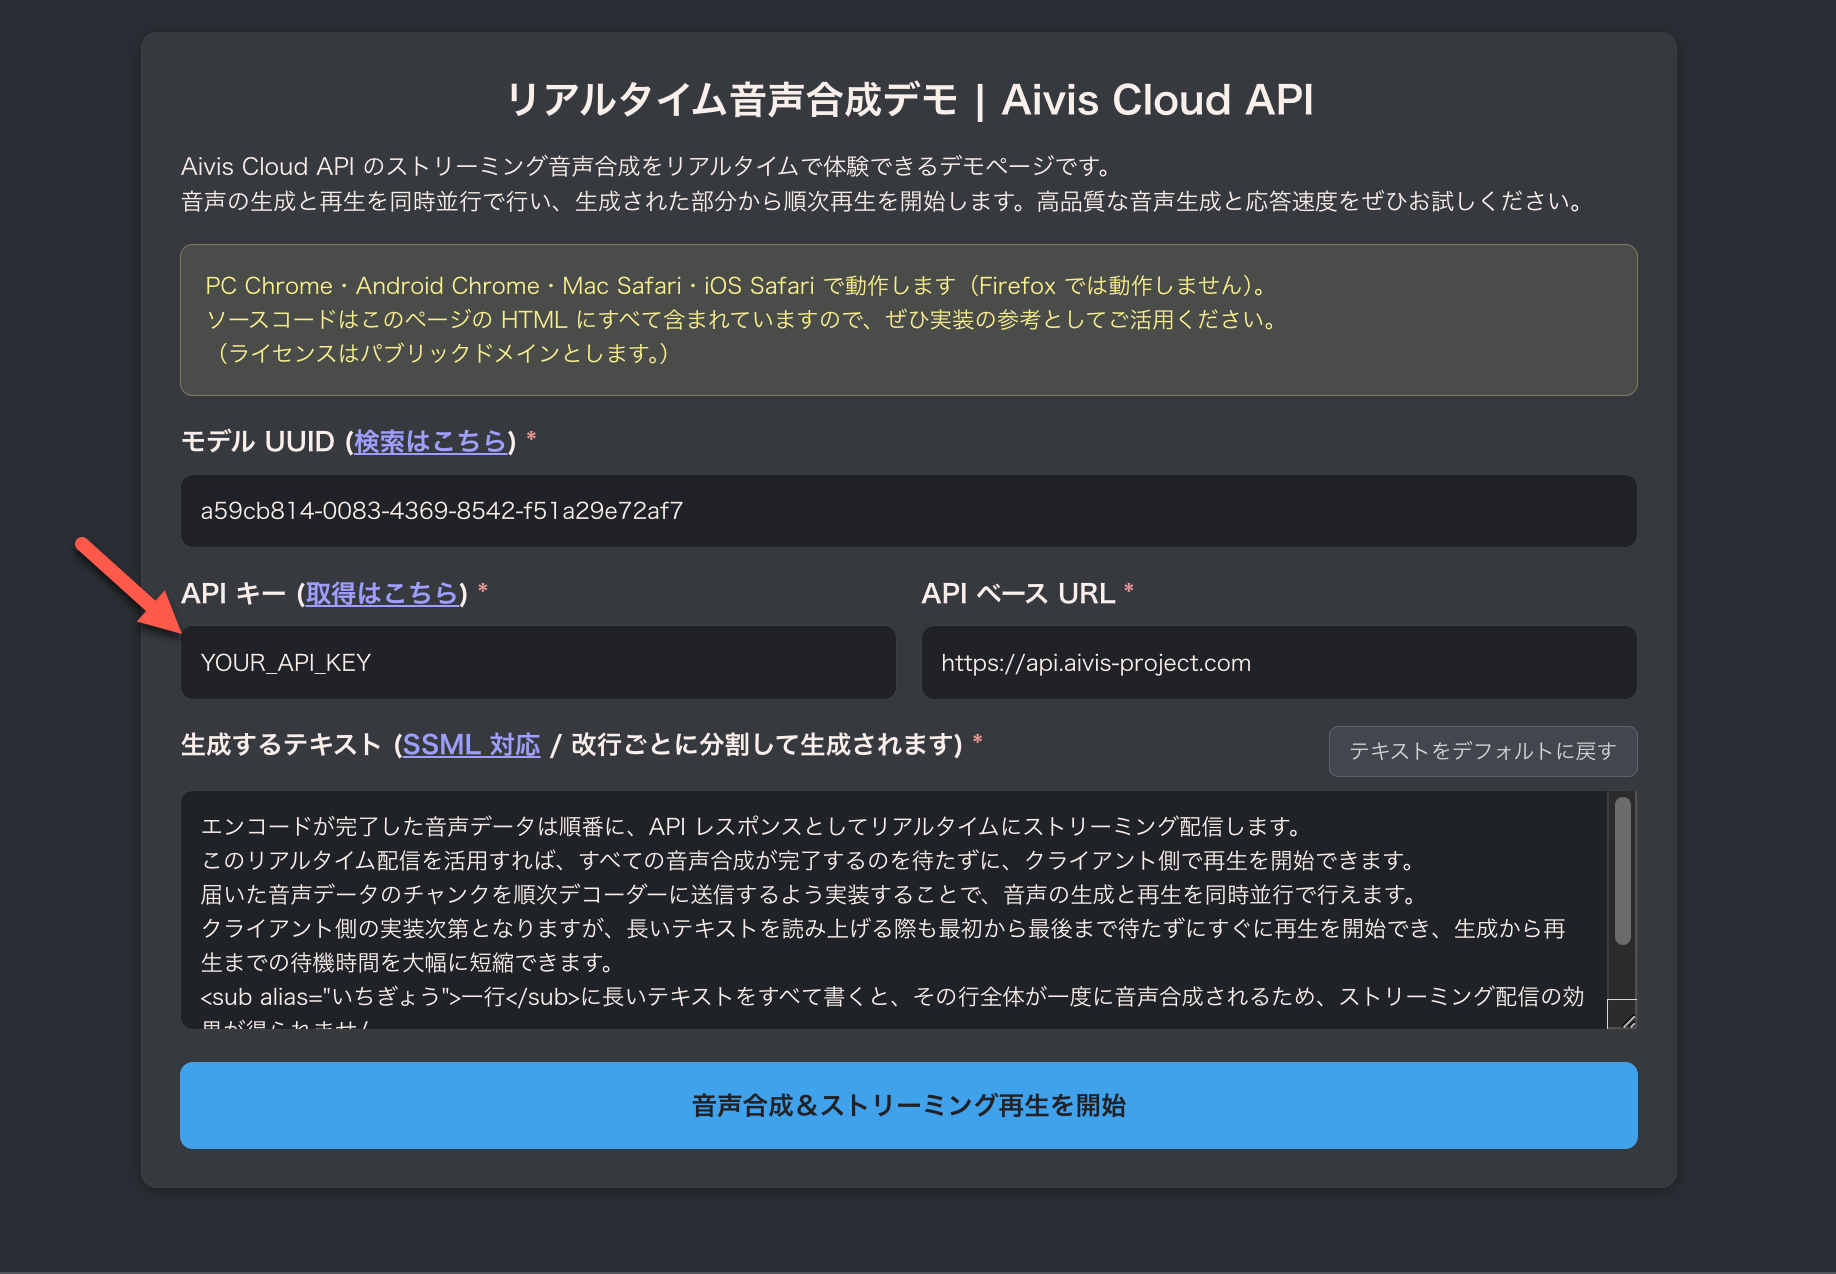Open the 検索はこちら model search link
This screenshot has width=1836, height=1274.
[x=430, y=440]
